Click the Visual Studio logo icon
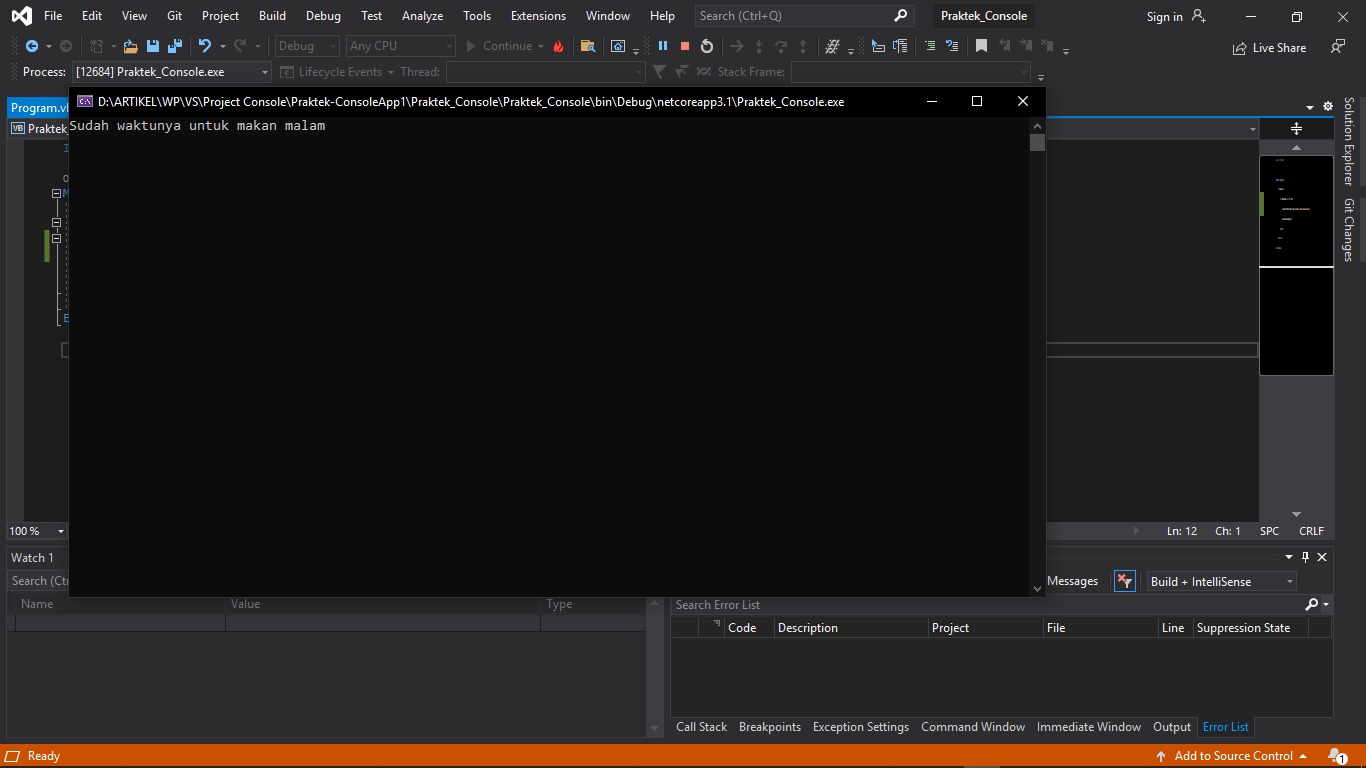Image resolution: width=1366 pixels, height=768 pixels. click(21, 16)
